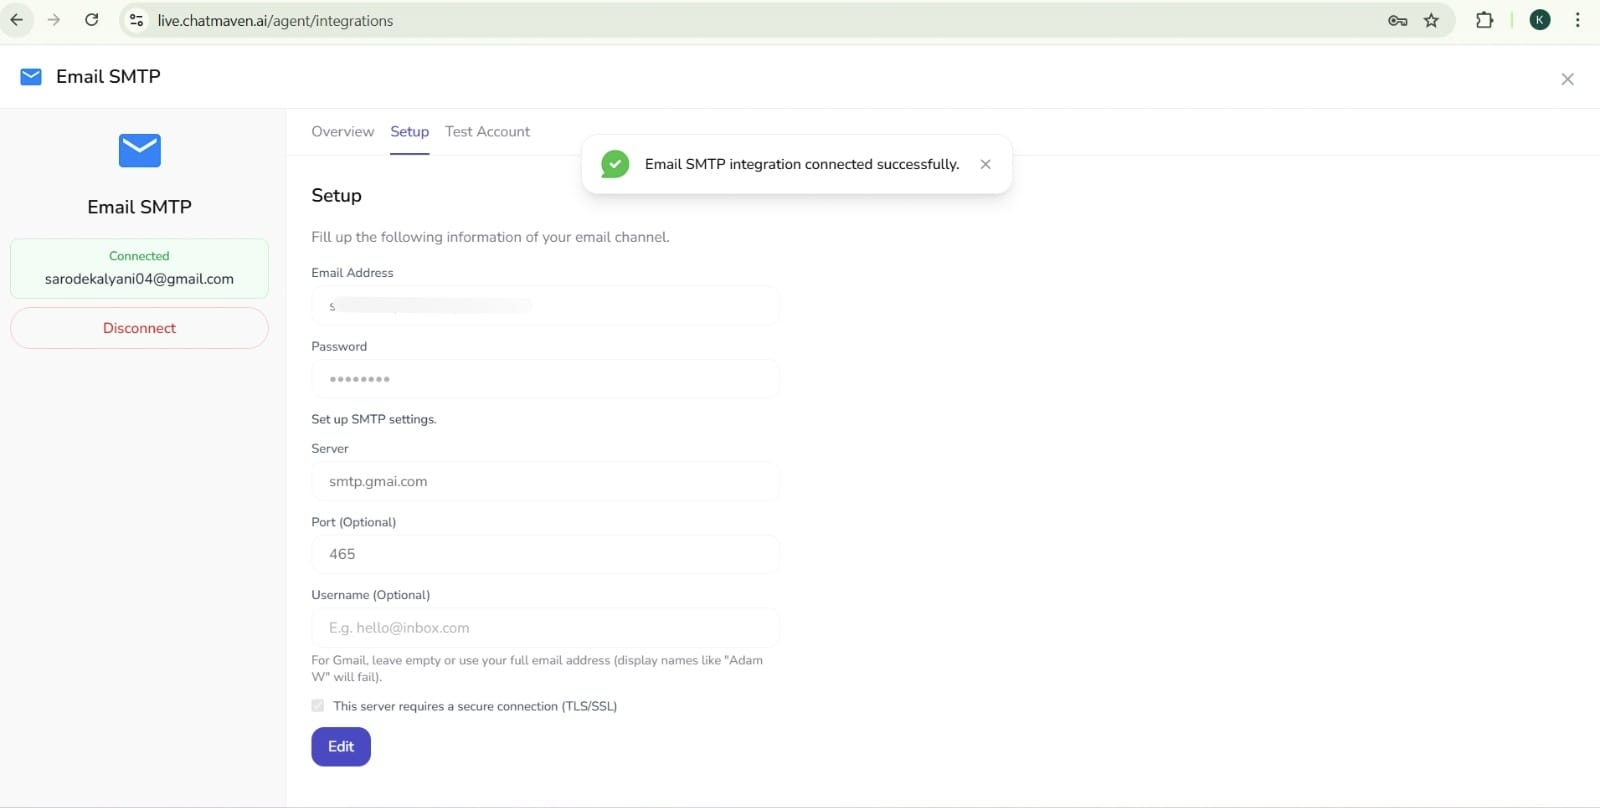Open the Test Account tab
The height and width of the screenshot is (808, 1600).
[x=487, y=132]
